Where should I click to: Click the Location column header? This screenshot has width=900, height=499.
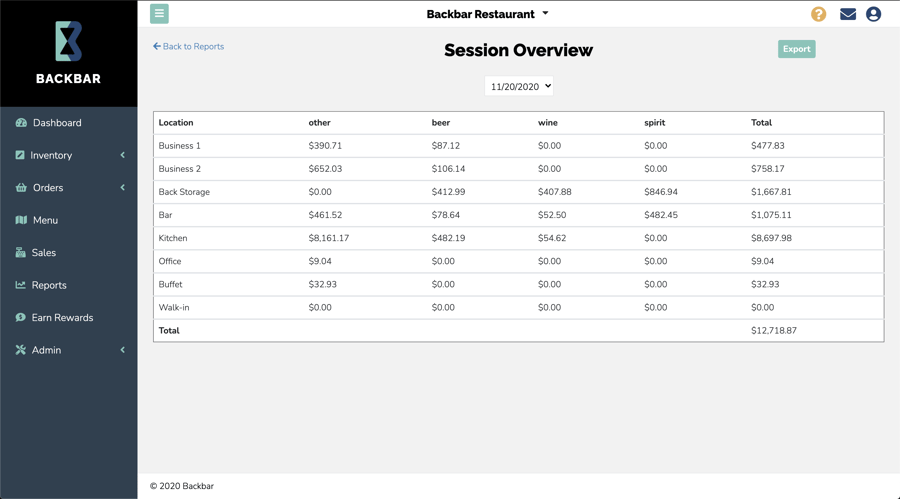pyautogui.click(x=176, y=122)
